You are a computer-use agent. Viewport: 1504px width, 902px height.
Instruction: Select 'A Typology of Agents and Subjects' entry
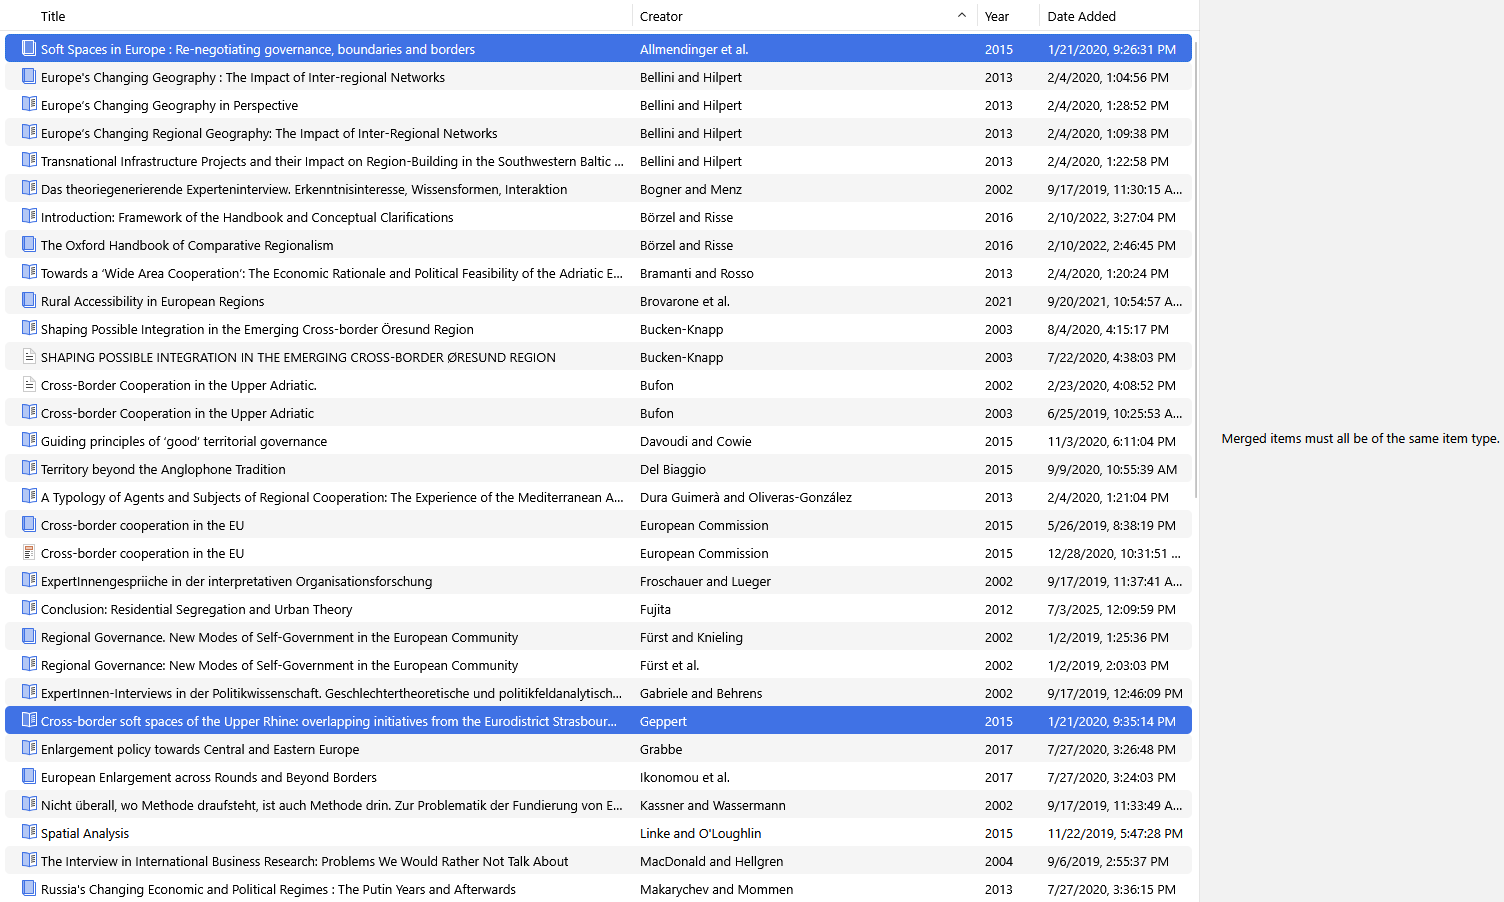pyautogui.click(x=598, y=497)
